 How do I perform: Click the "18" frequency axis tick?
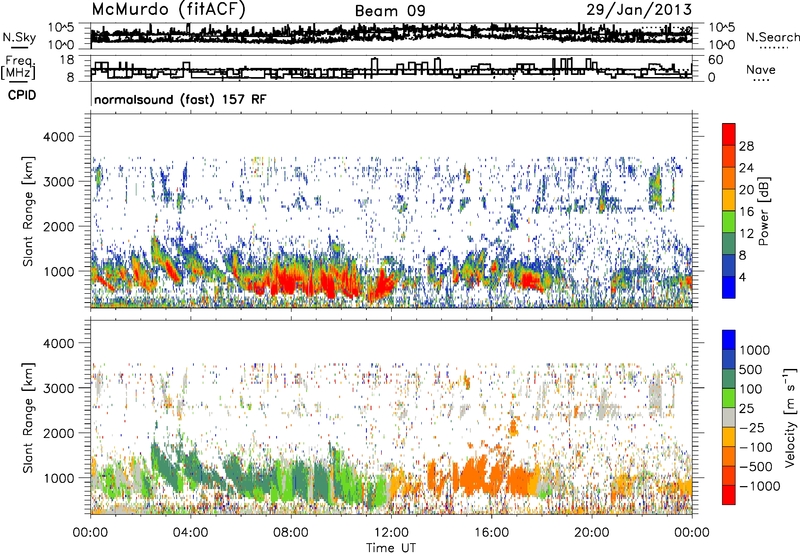[67, 60]
